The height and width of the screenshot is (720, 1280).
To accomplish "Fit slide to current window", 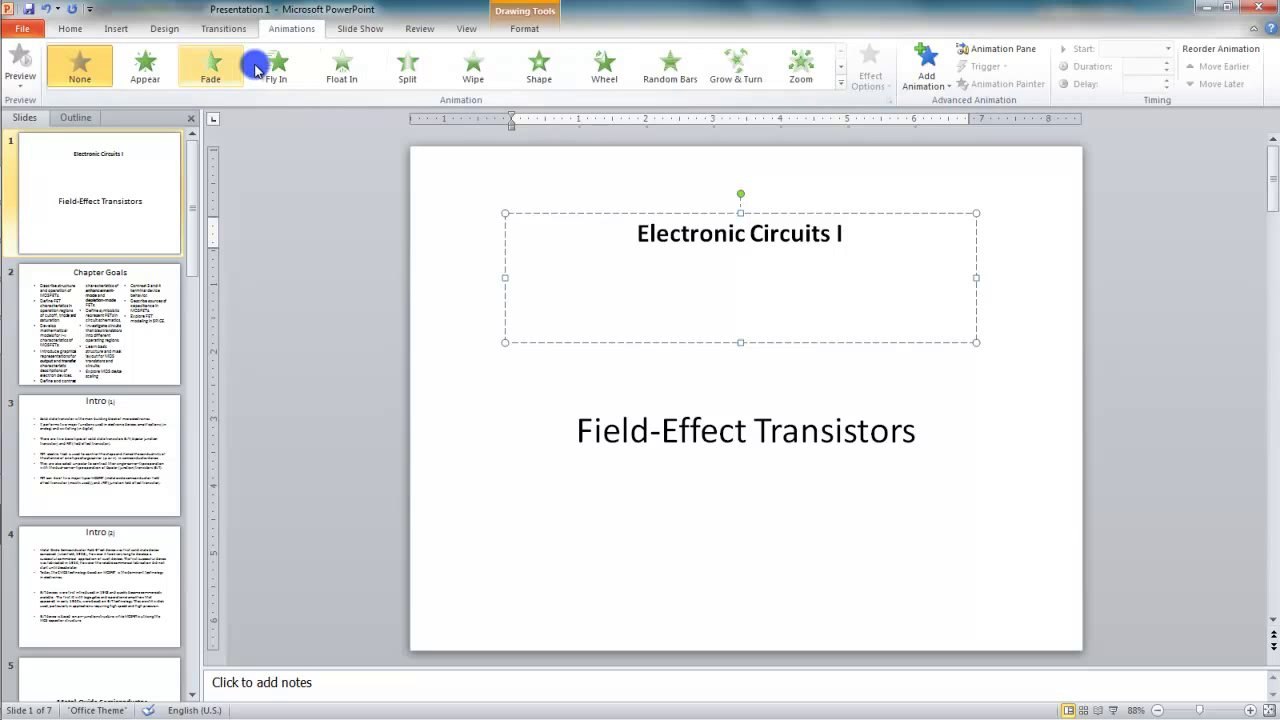I will tap(1269, 710).
